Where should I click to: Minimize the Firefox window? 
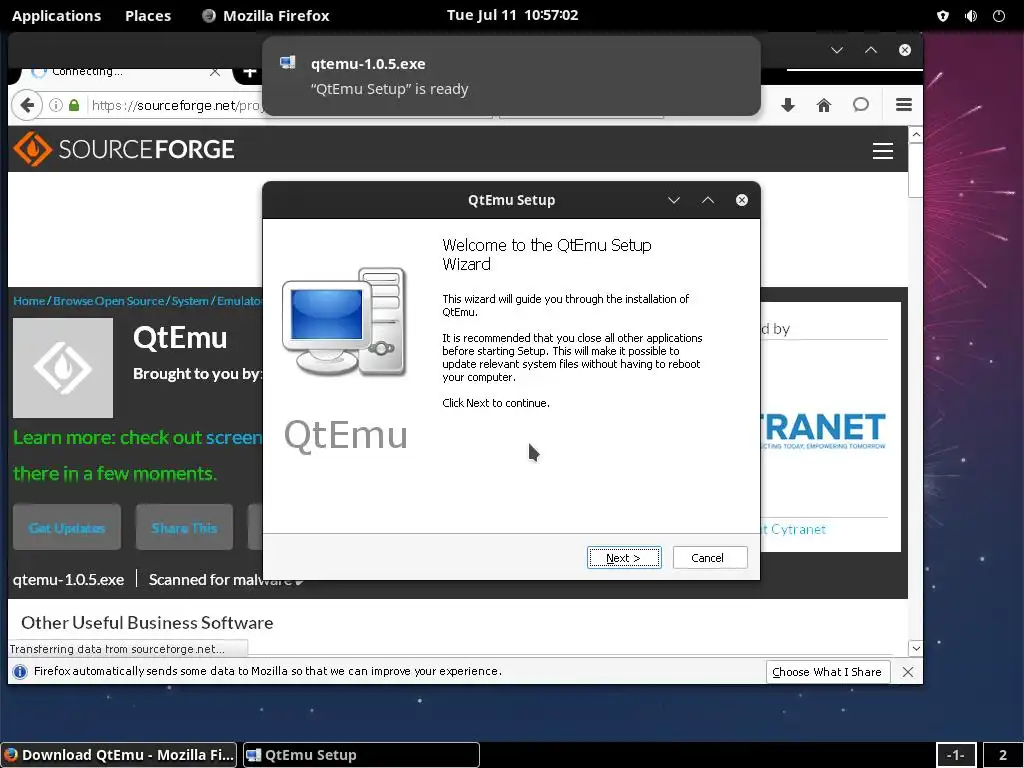click(837, 50)
